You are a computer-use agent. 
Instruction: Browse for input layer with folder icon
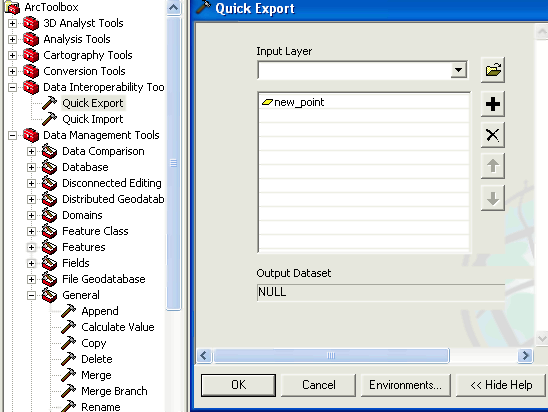tap(493, 70)
